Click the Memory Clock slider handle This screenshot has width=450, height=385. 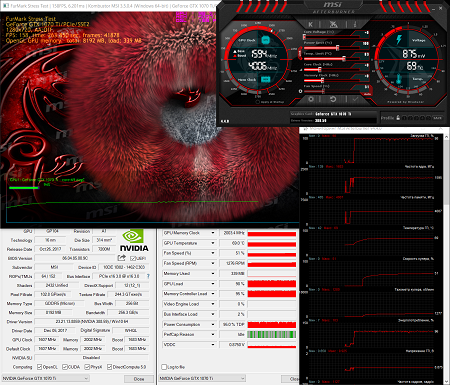322,80
